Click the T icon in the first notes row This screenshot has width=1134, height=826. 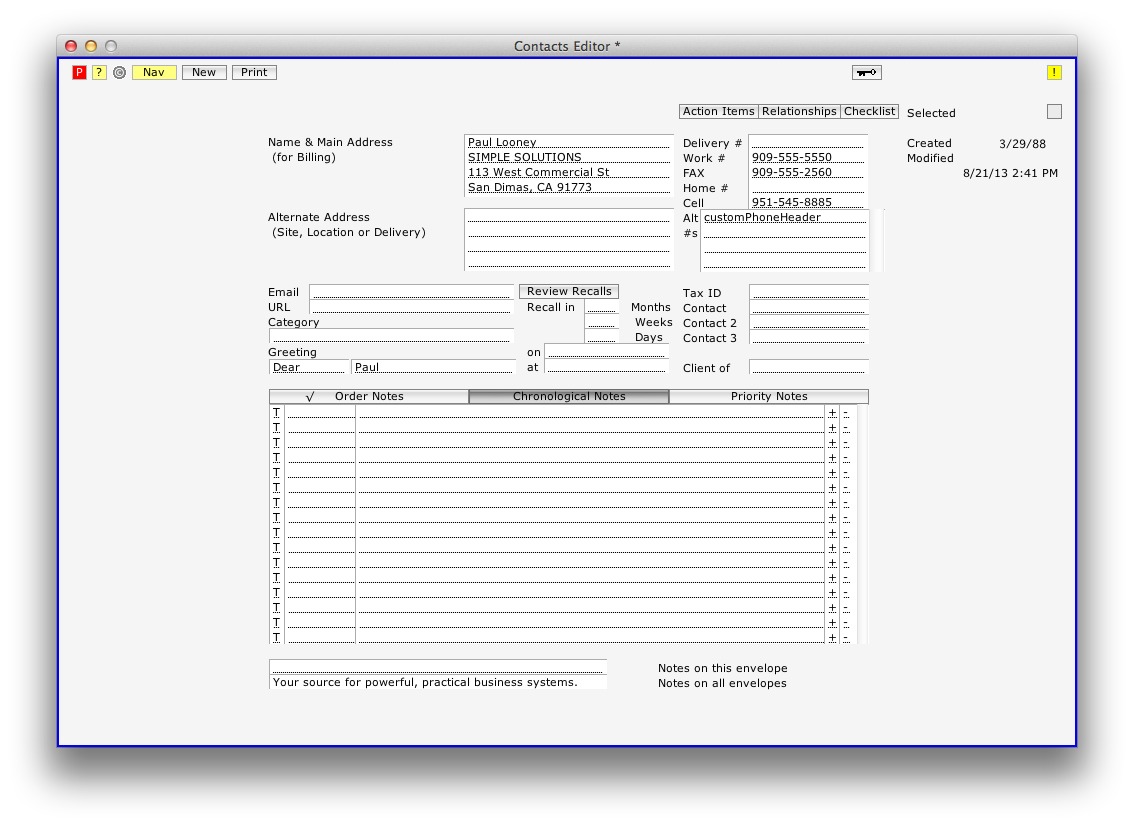click(x=276, y=413)
